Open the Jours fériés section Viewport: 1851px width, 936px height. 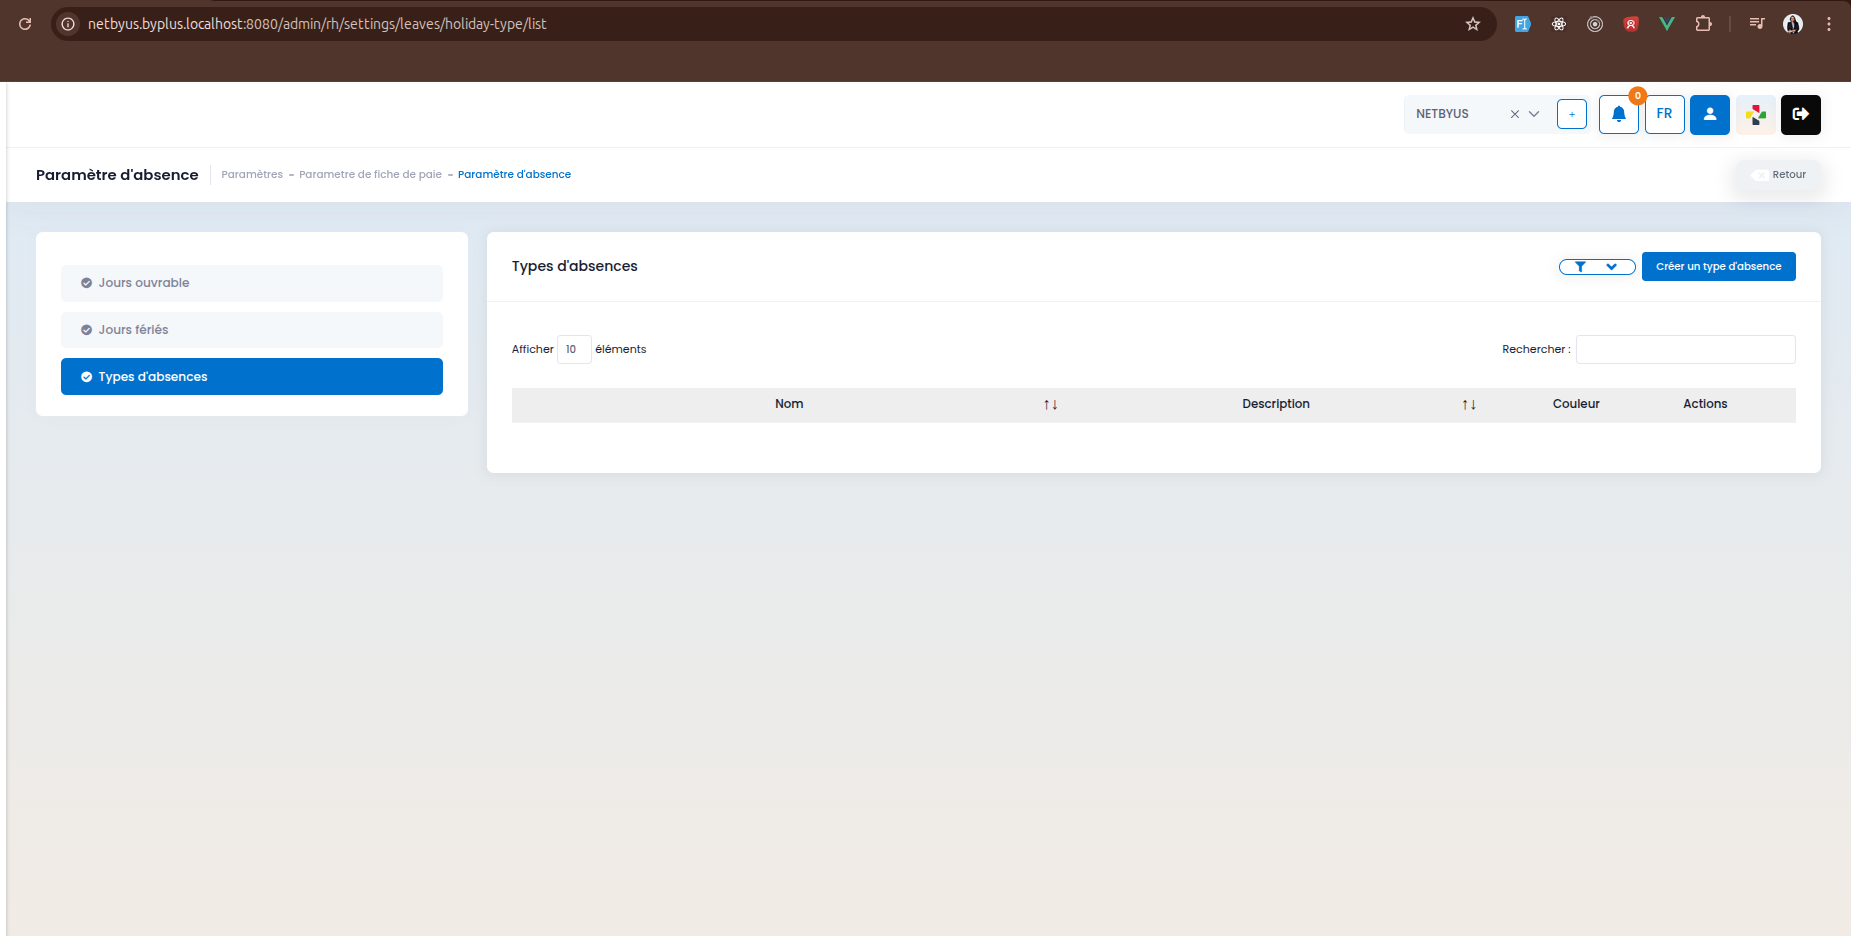[x=251, y=330]
